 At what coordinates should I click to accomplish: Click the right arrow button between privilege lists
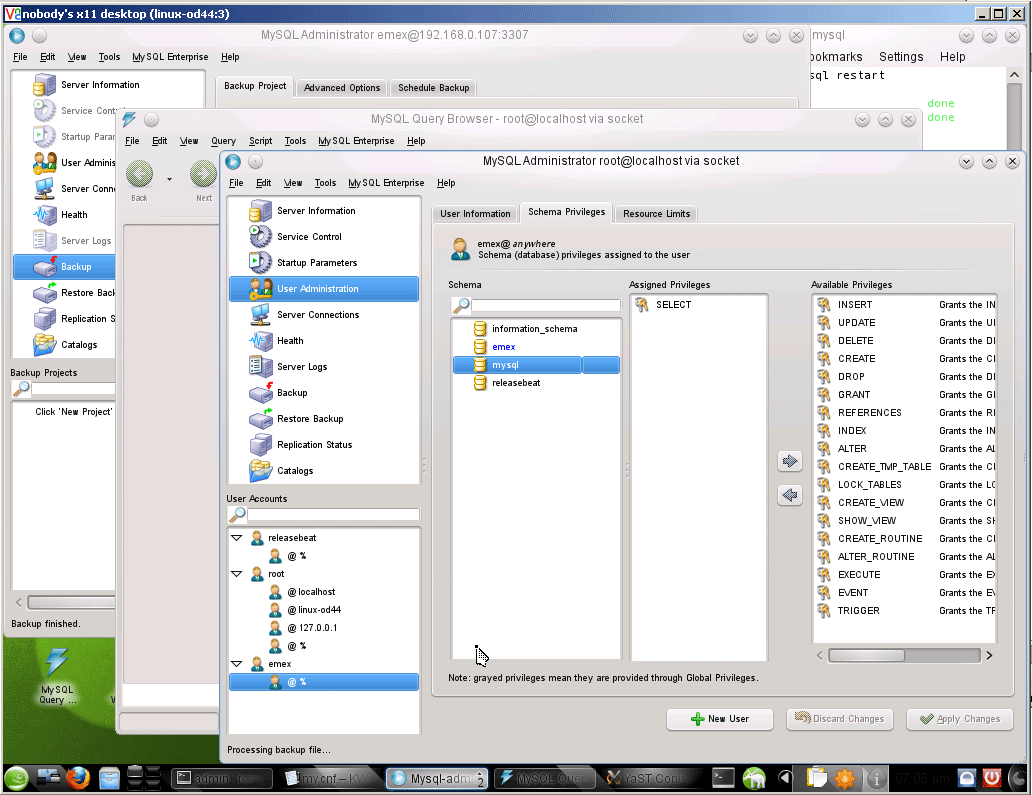click(790, 461)
